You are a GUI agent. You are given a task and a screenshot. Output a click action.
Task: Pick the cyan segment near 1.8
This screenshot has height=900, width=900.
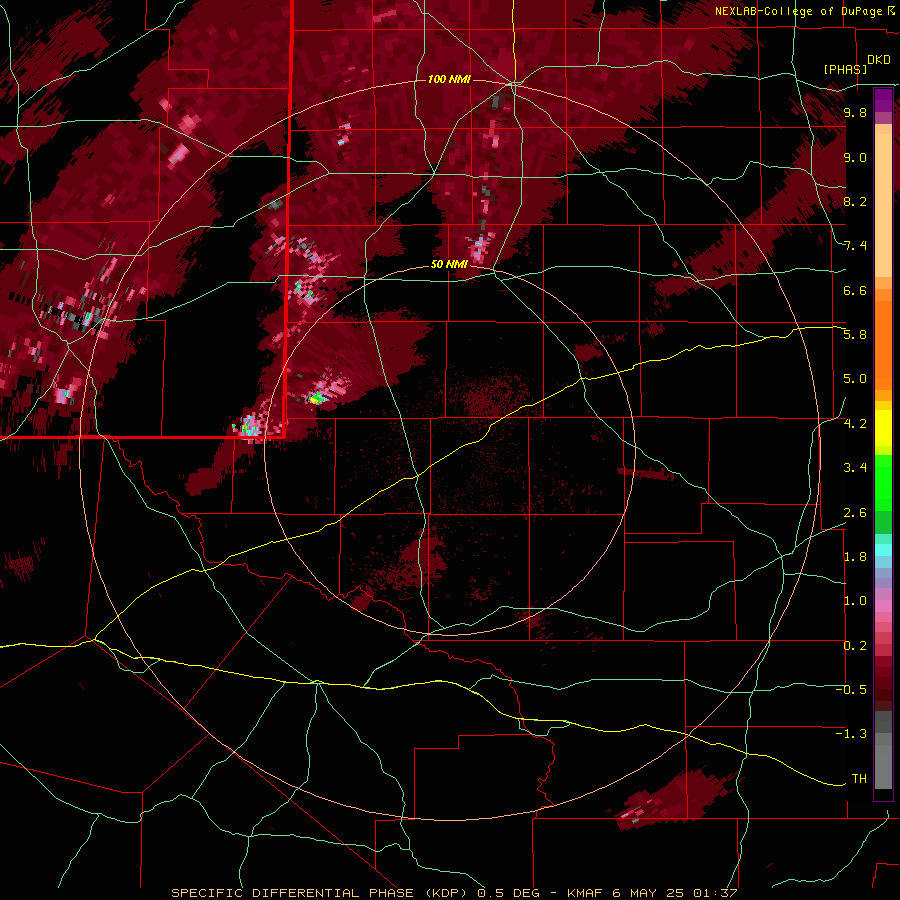[883, 550]
